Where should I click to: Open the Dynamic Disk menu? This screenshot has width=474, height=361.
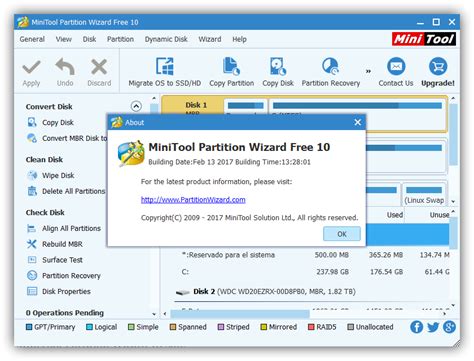(166, 39)
